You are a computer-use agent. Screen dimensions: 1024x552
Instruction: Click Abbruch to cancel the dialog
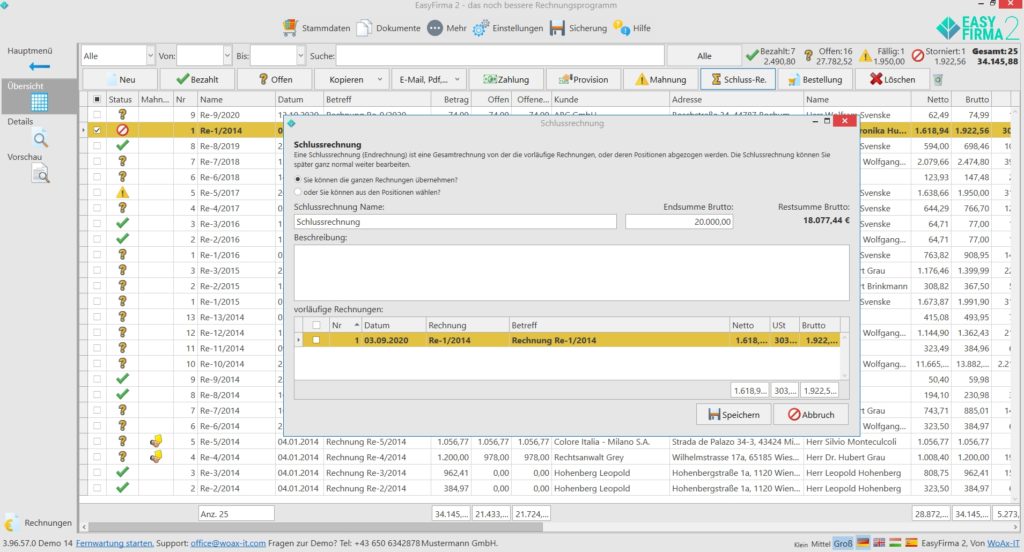point(810,414)
